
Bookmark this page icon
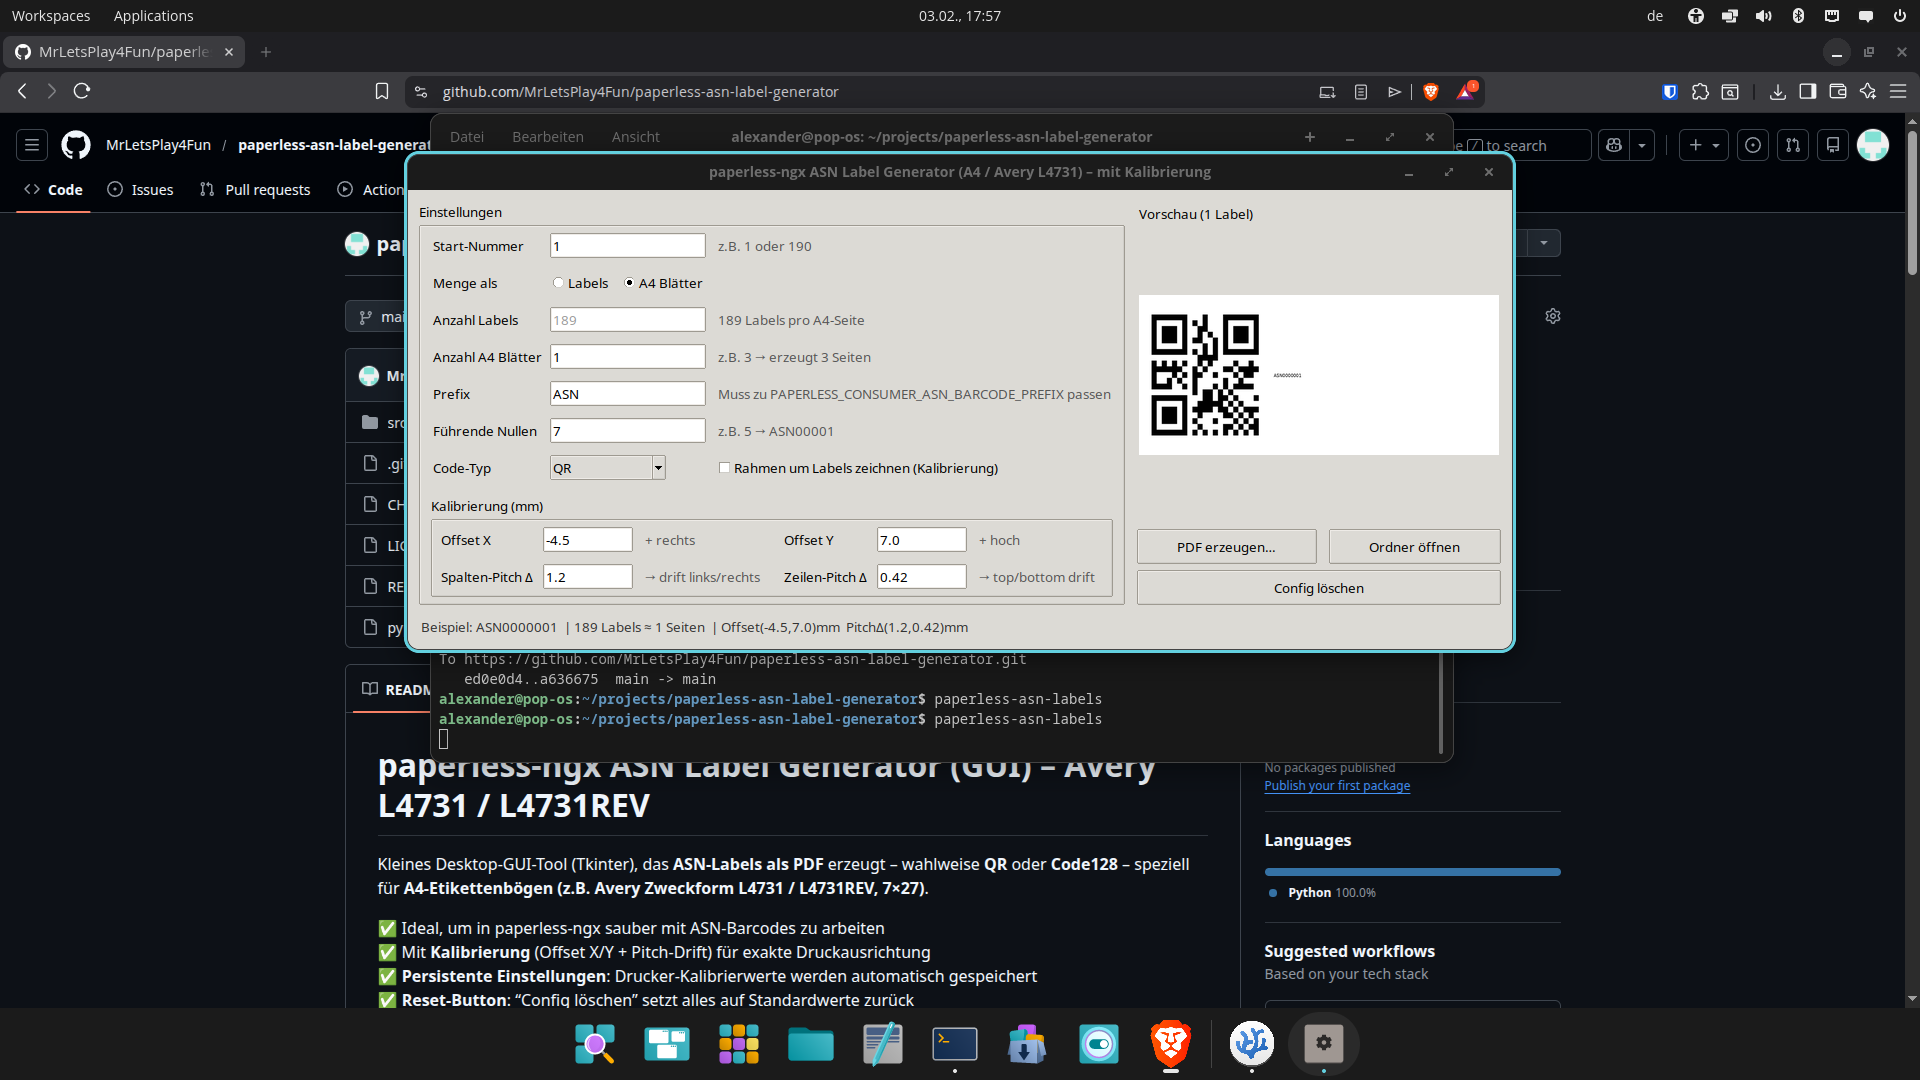pyautogui.click(x=381, y=91)
